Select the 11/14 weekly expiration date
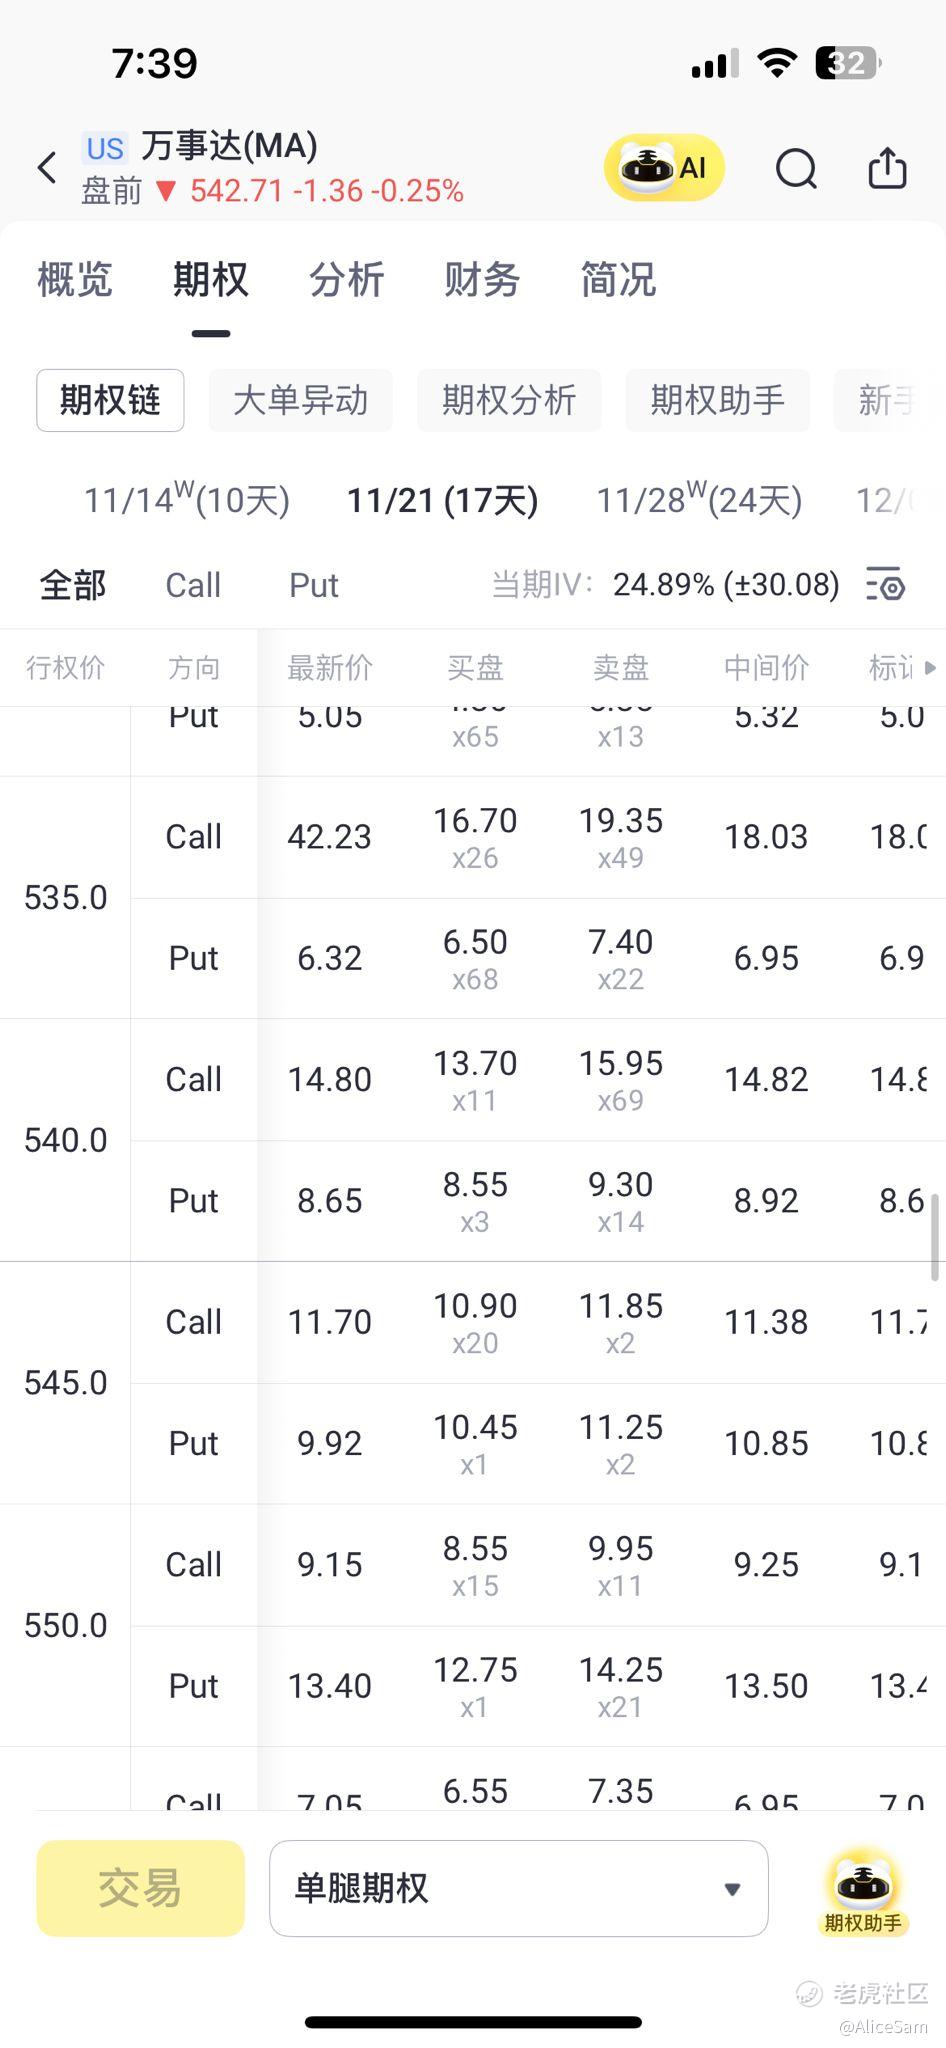The width and height of the screenshot is (946, 2048). coord(187,500)
